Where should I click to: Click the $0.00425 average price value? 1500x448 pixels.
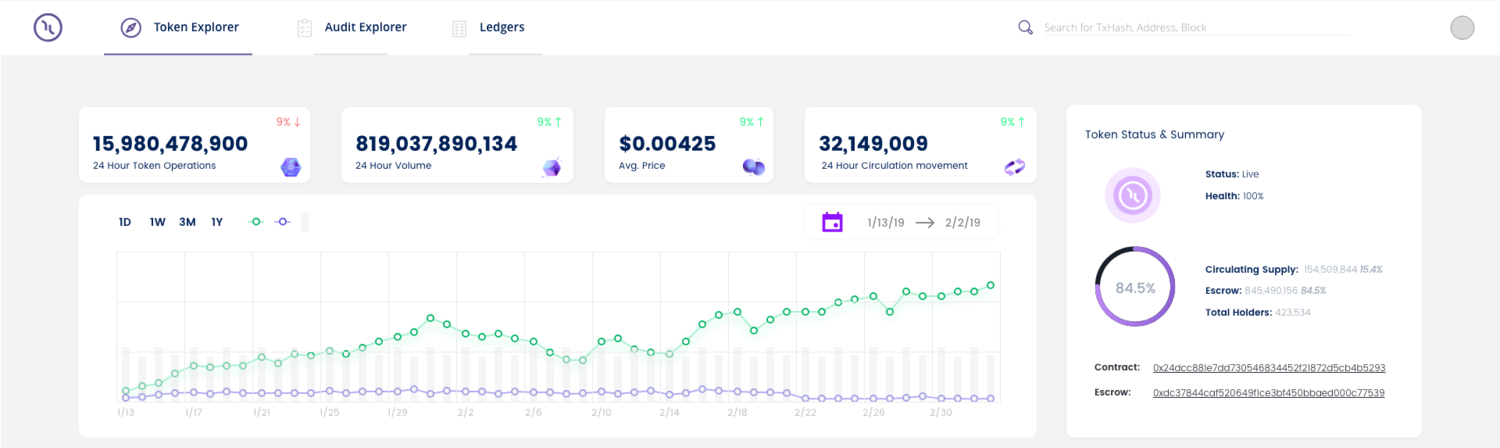667,144
